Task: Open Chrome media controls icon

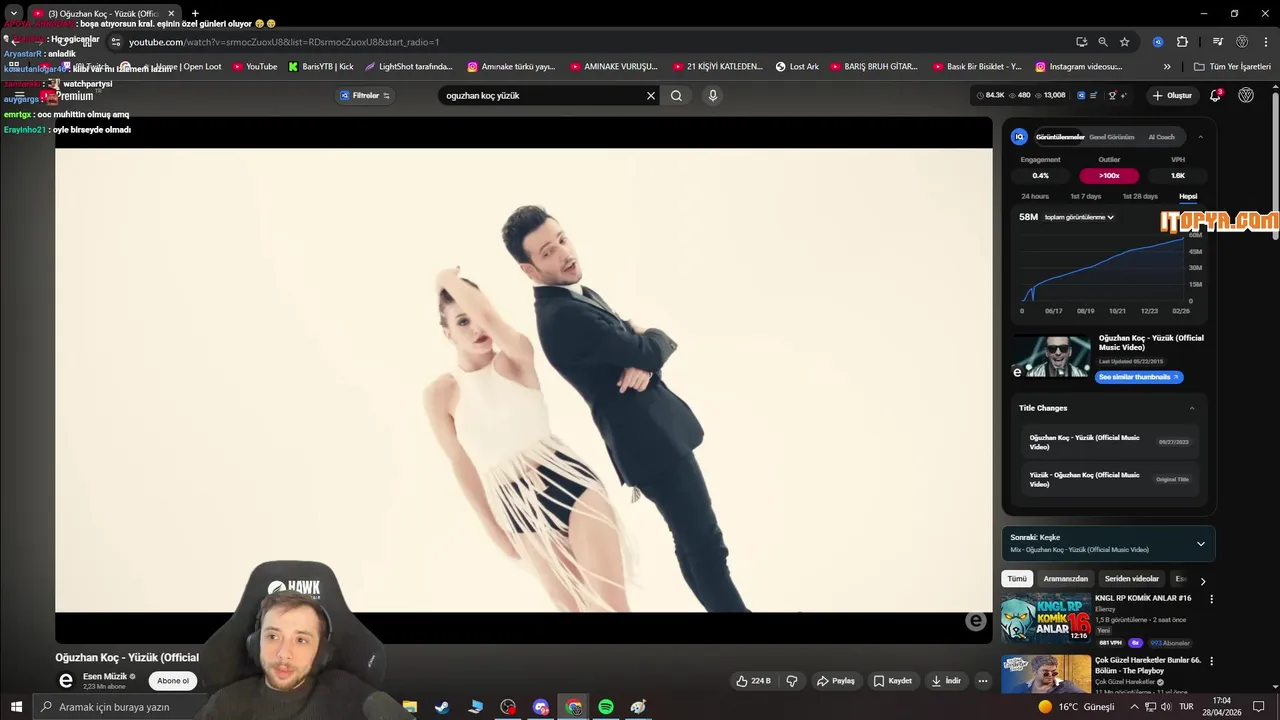Action: click(1217, 42)
